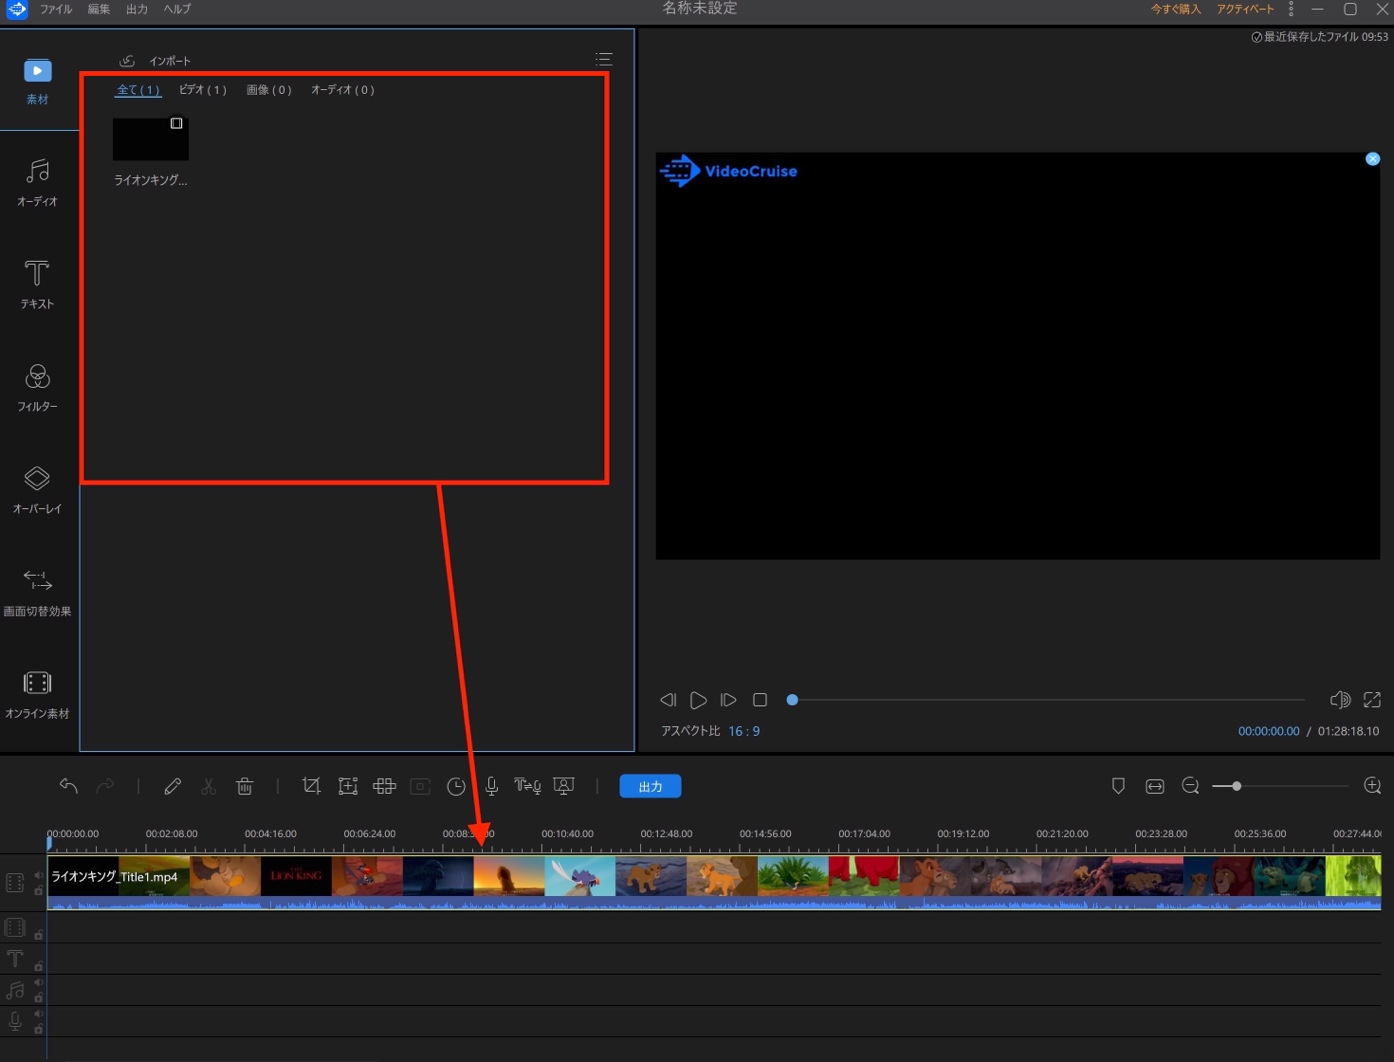Screen dimensions: 1394x1062
Task: Open the 素材 media panel
Action: click(37, 81)
